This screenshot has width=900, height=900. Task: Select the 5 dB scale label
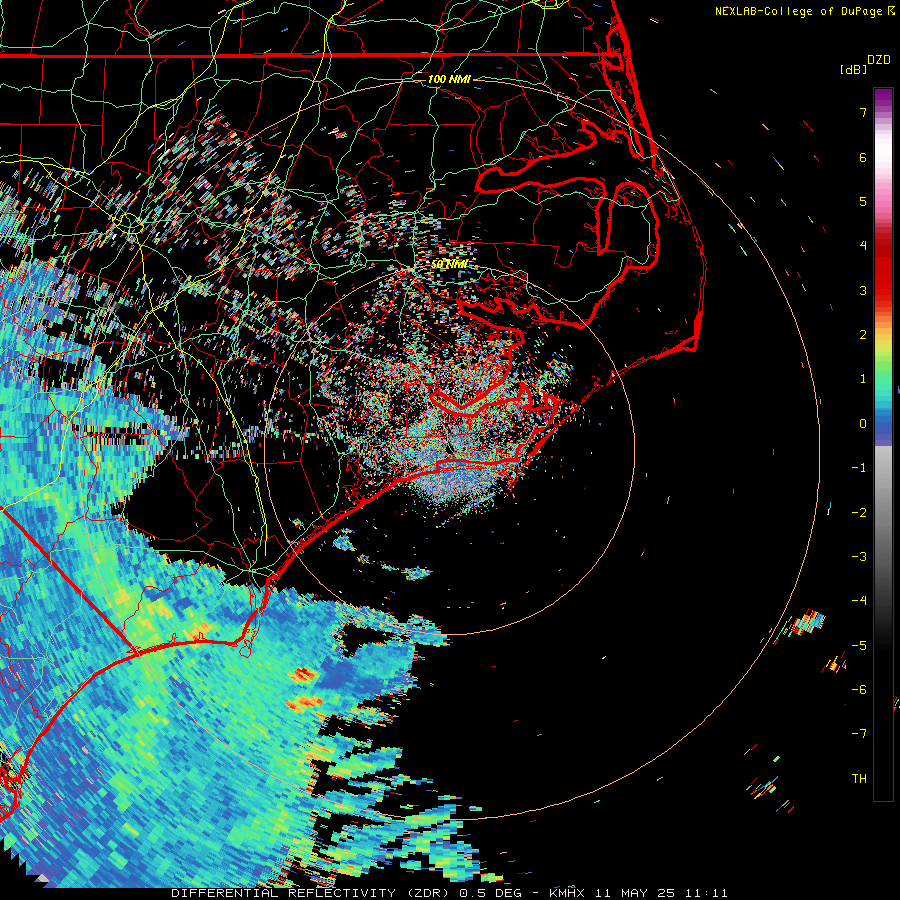point(863,201)
